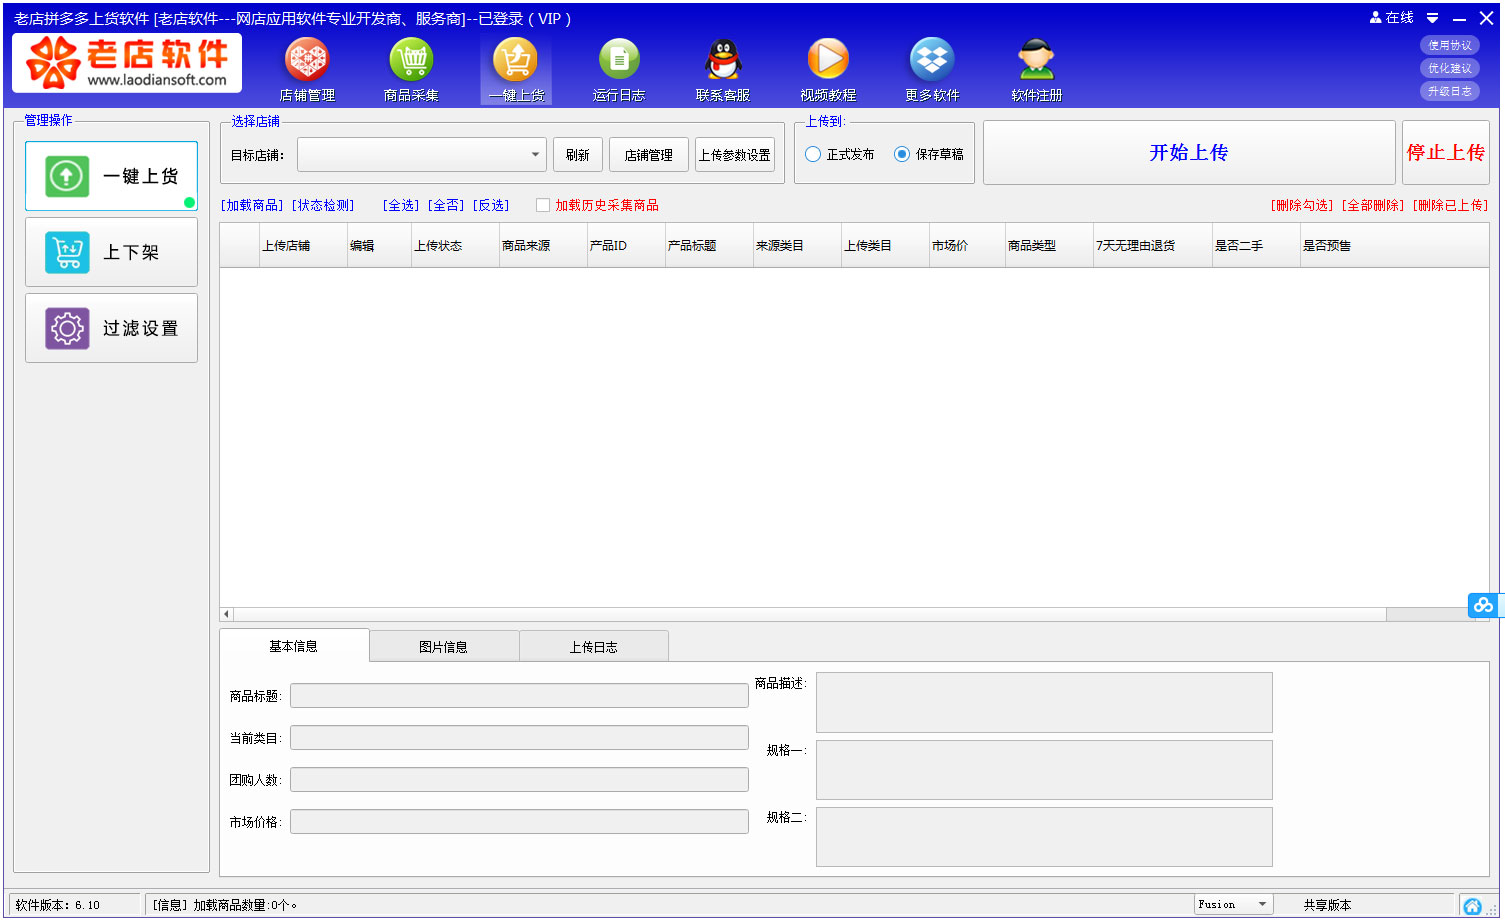The width and height of the screenshot is (1505, 923).
Task: Open 软件注册 software registration icon
Action: point(1036,61)
